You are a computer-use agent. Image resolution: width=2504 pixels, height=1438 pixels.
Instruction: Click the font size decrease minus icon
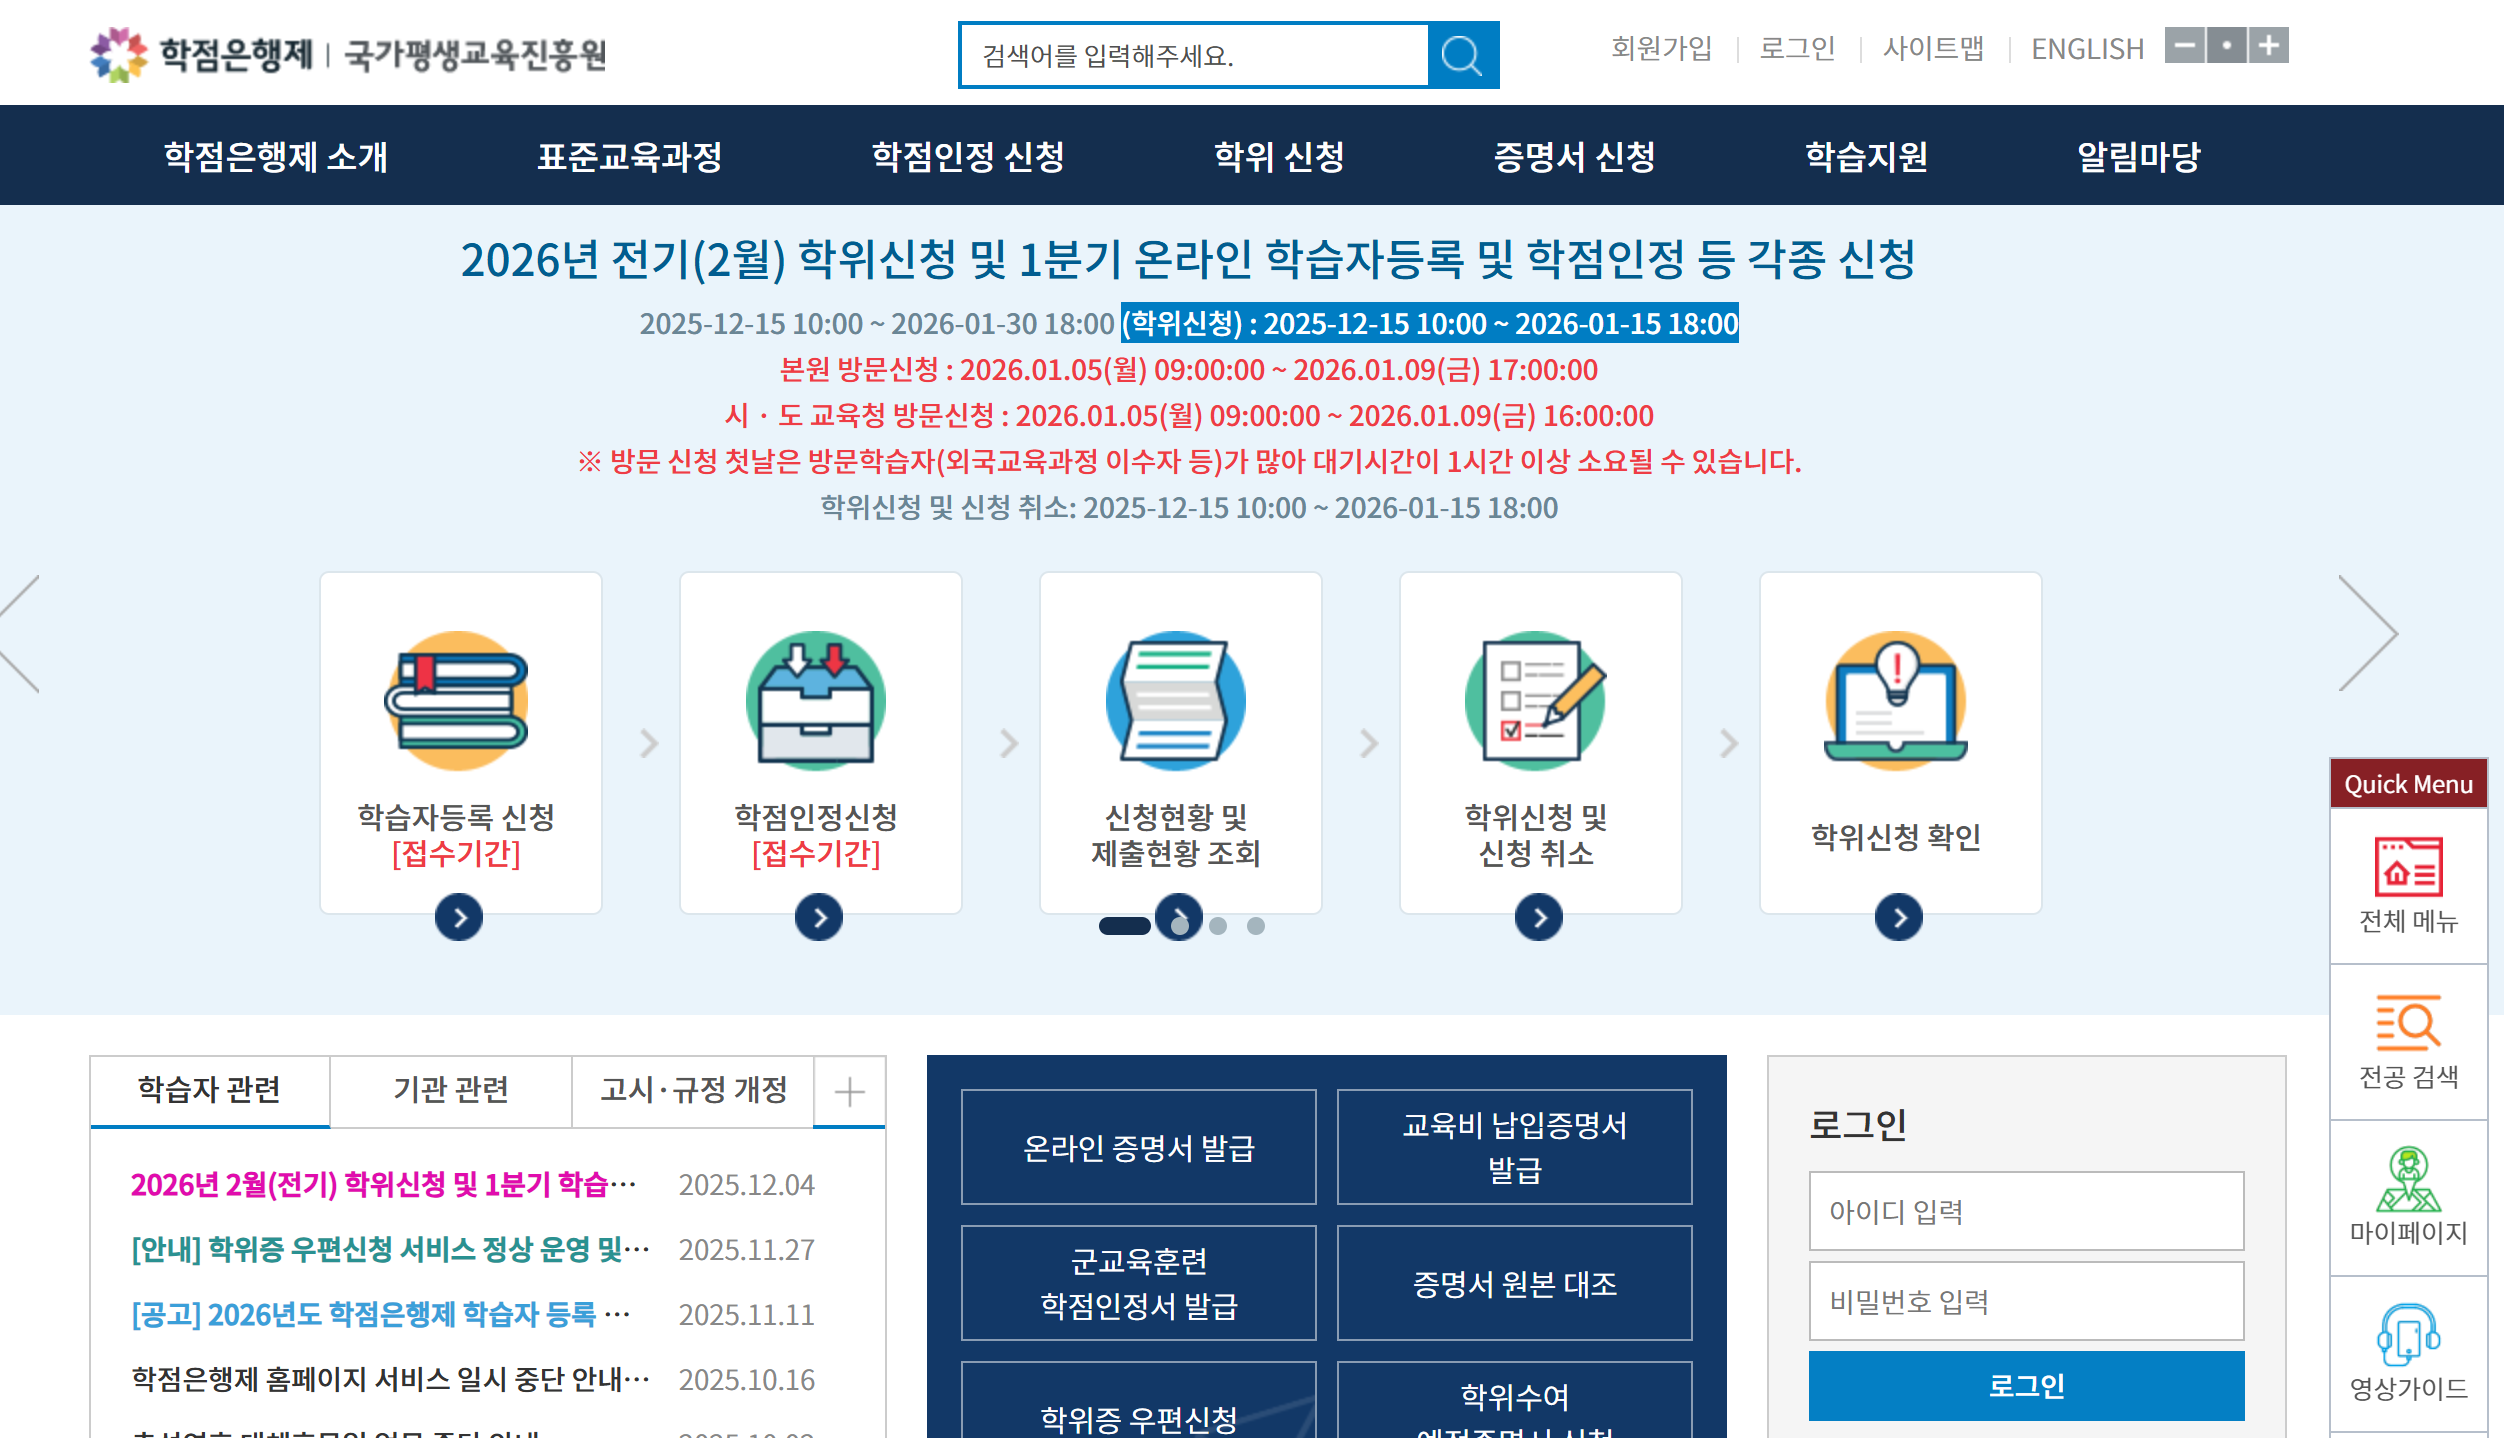pyautogui.click(x=2185, y=46)
